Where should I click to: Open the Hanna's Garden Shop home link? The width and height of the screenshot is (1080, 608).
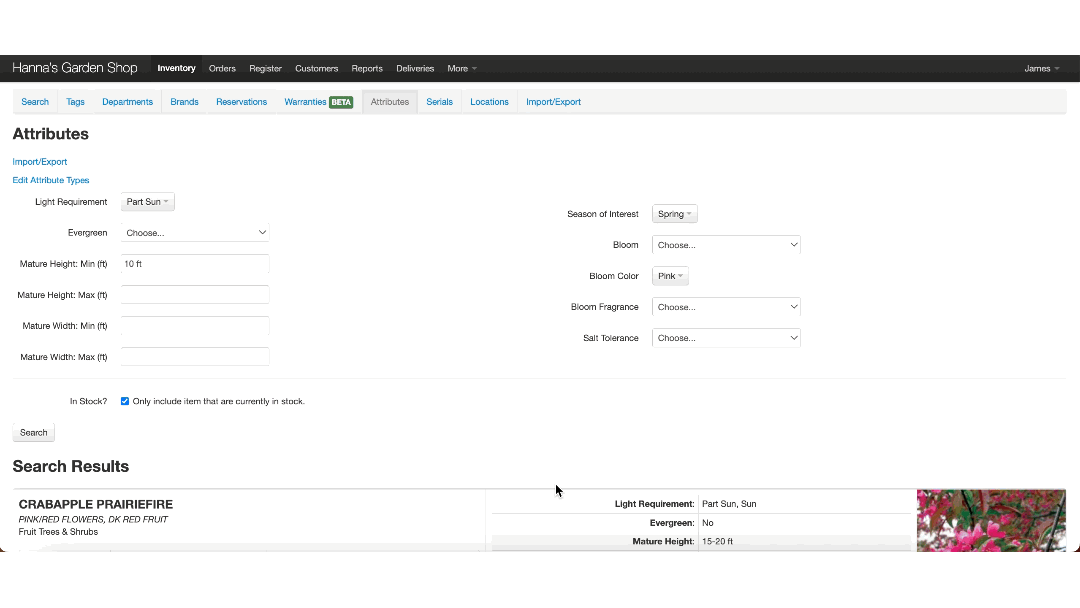pyautogui.click(x=75, y=68)
